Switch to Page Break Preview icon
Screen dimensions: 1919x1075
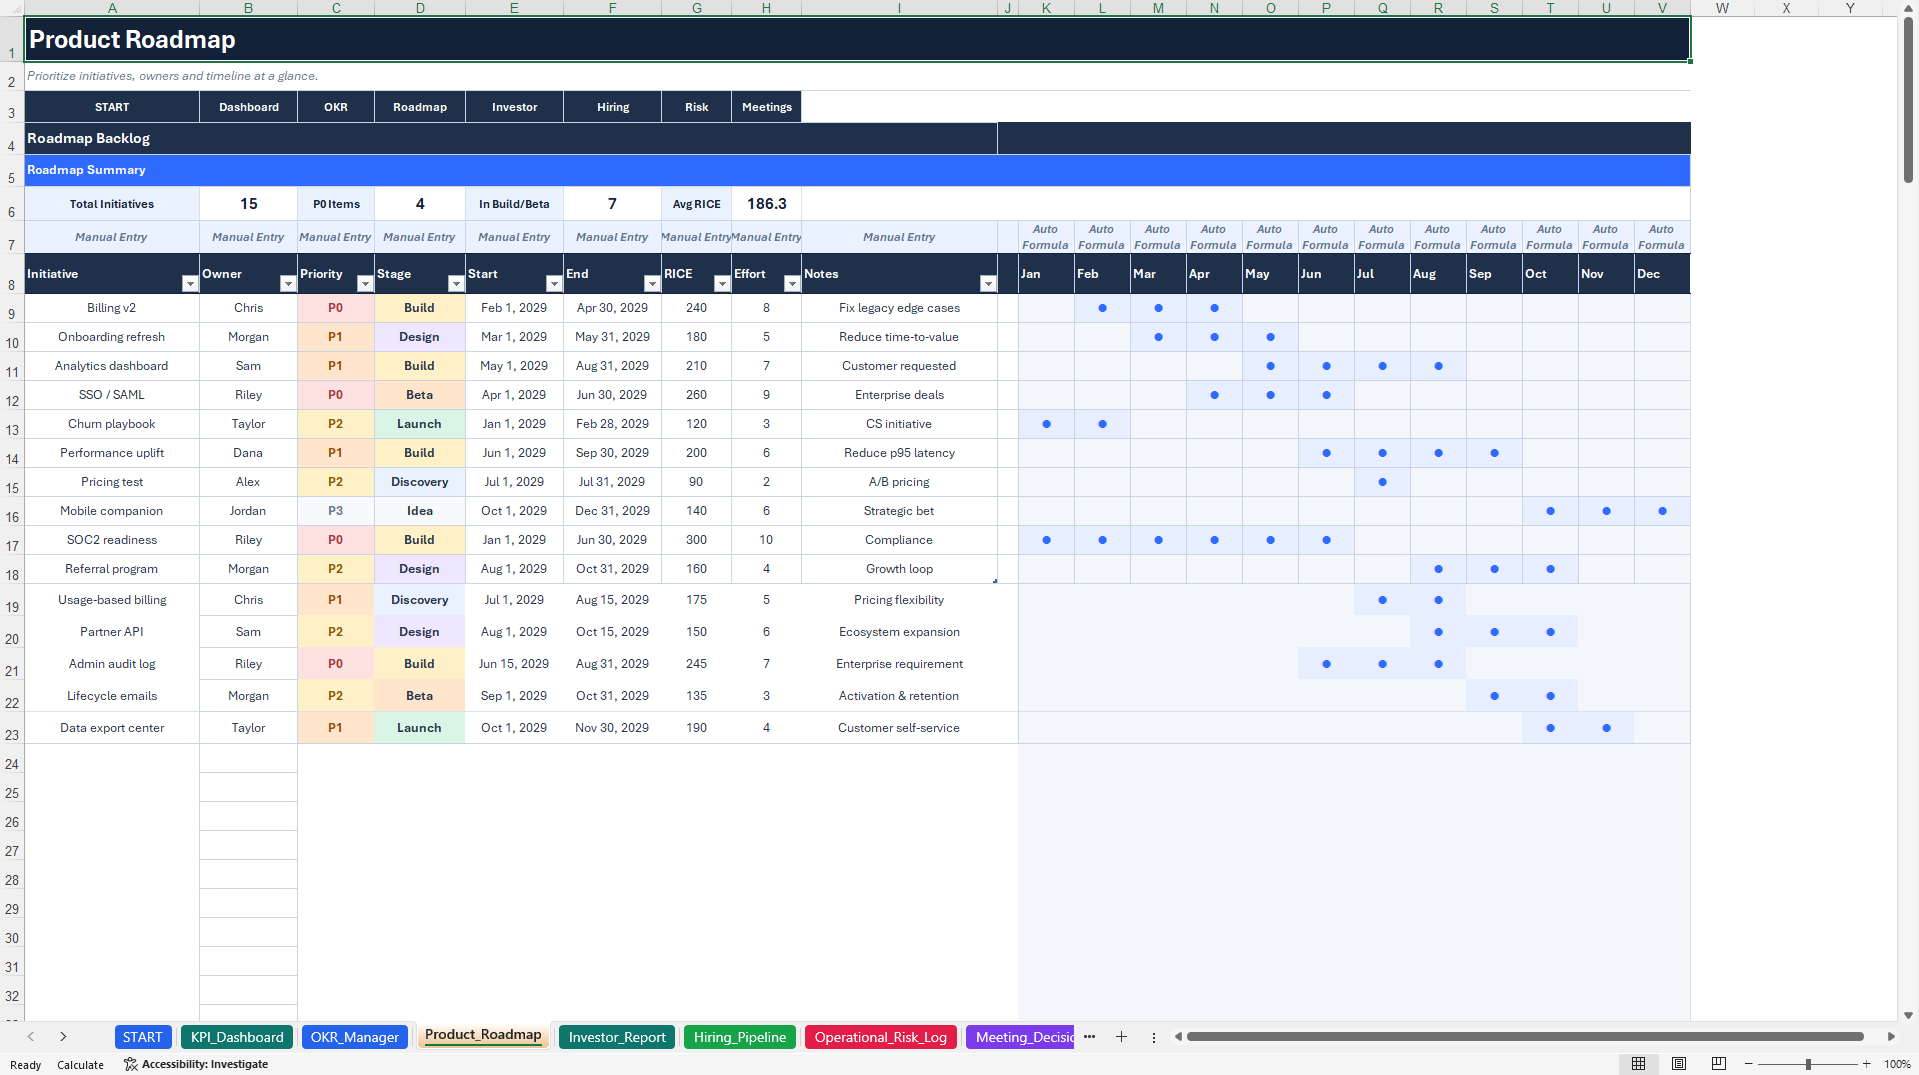pos(1719,1064)
